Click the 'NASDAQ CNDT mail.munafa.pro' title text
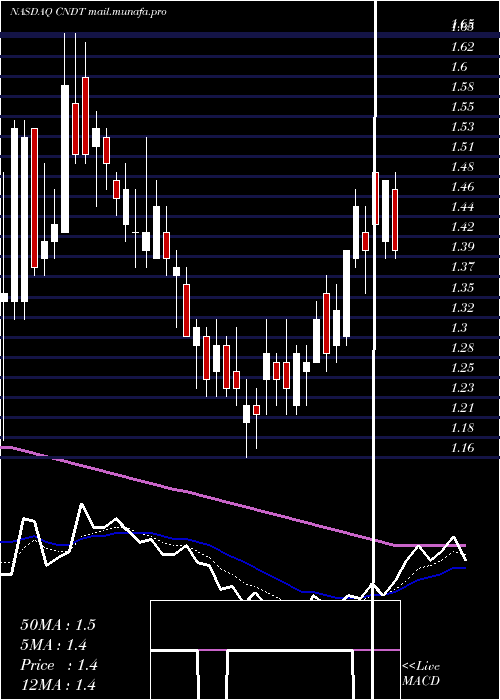The width and height of the screenshot is (500, 700). pyautogui.click(x=88, y=12)
